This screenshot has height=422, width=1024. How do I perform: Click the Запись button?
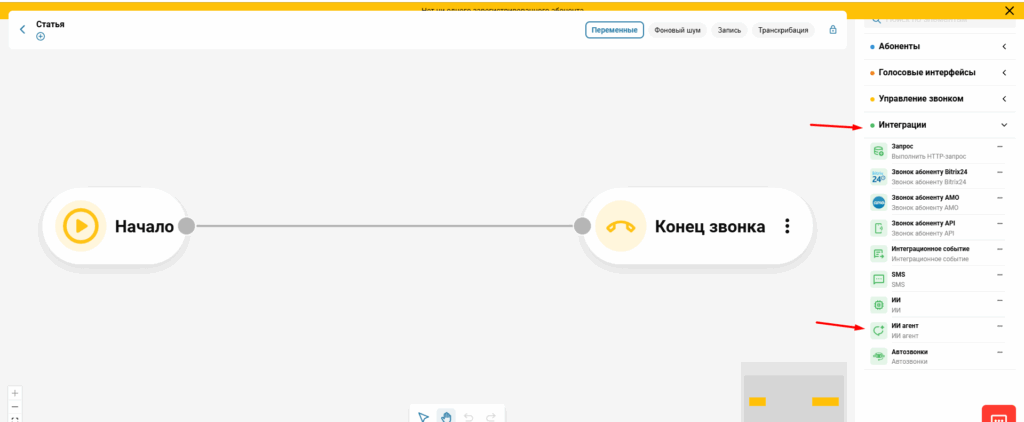coord(729,30)
